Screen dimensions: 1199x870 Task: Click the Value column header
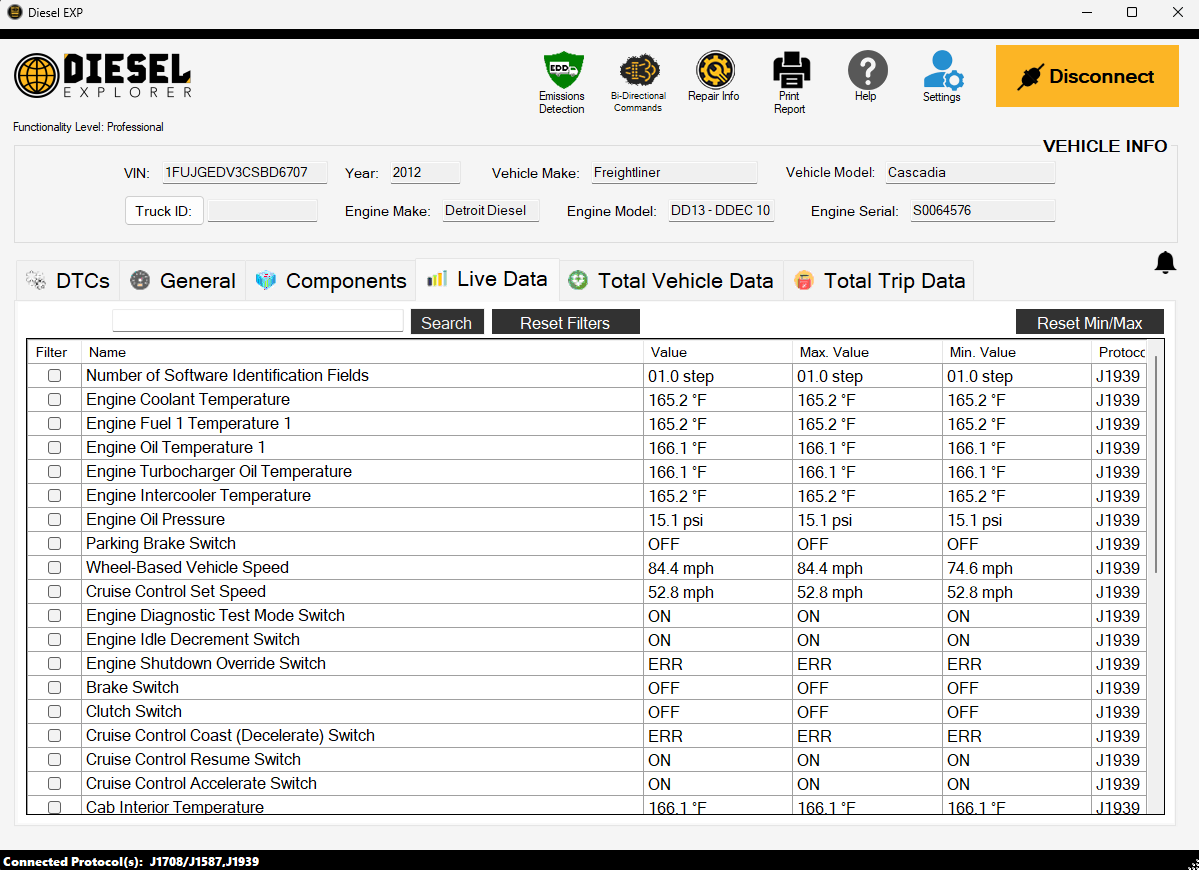point(718,352)
